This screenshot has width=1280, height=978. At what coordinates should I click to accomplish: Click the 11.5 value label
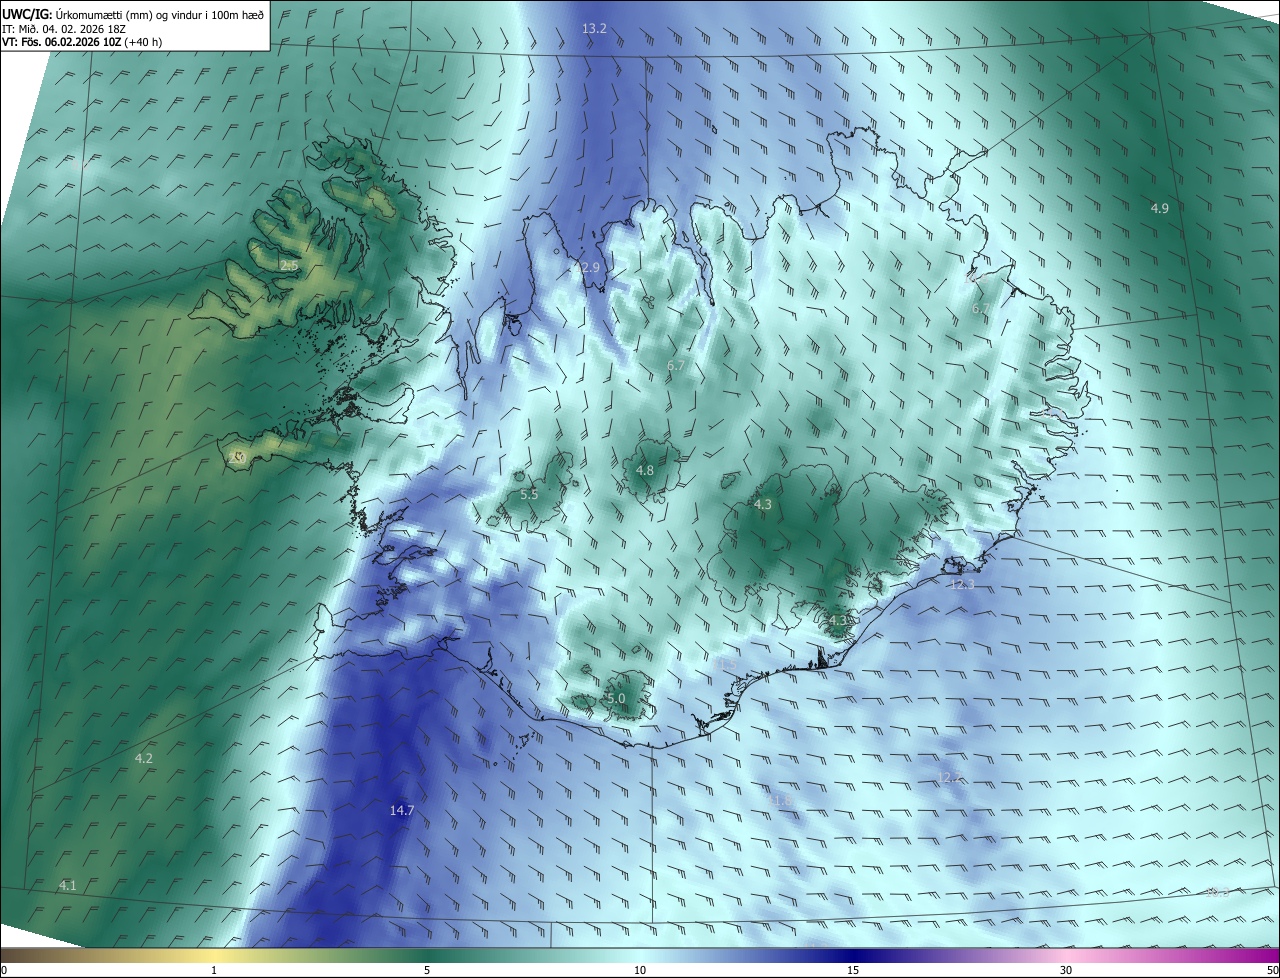[x=726, y=665]
